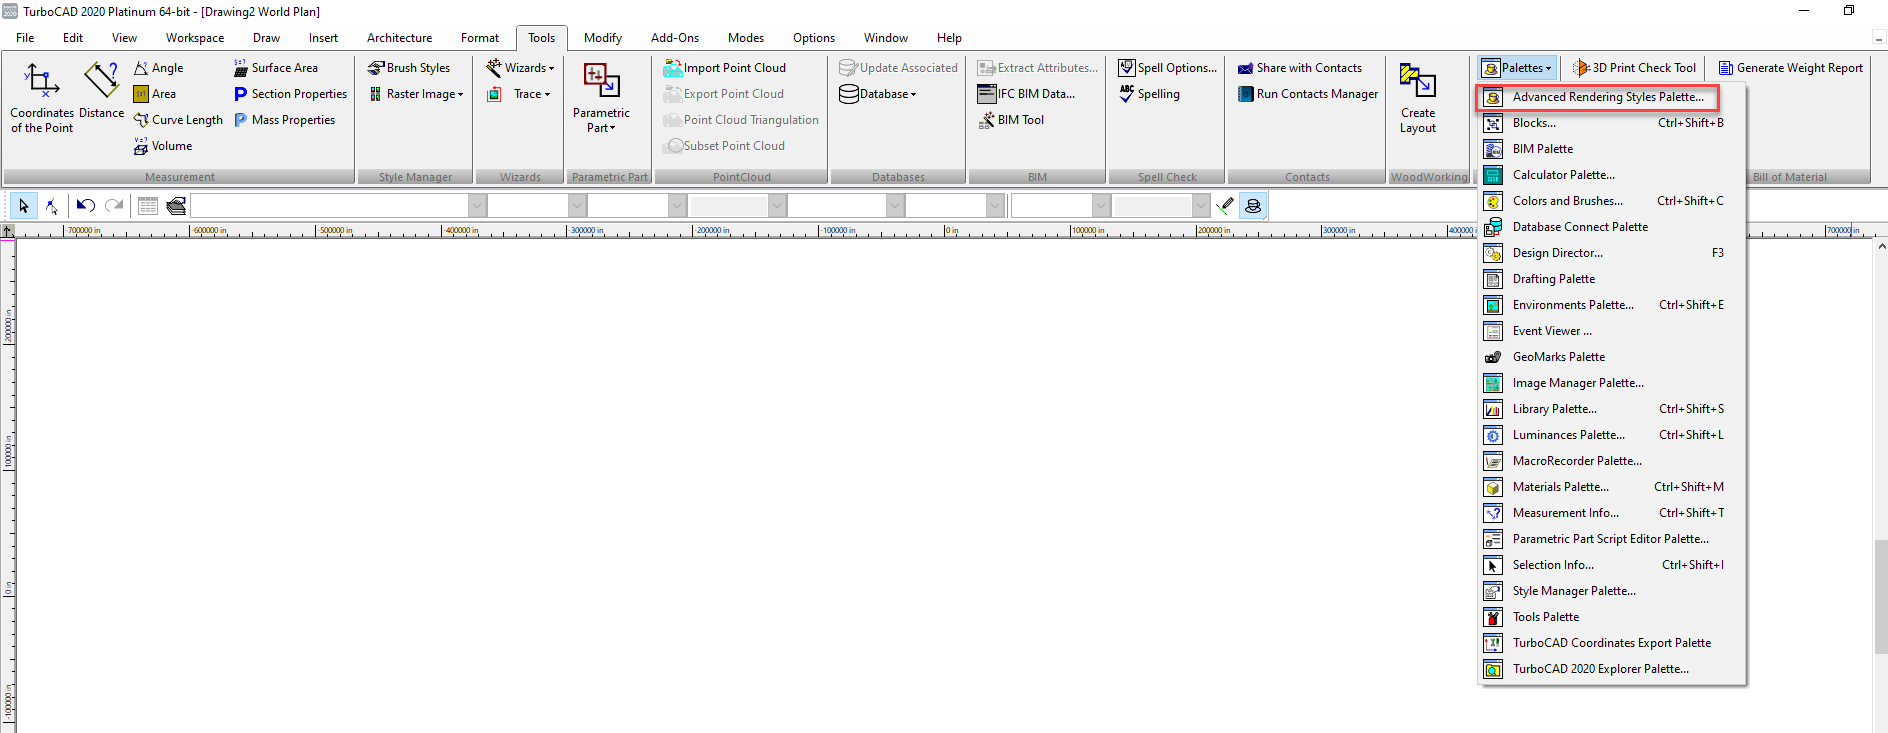Select Design Director entry

pyautogui.click(x=1611, y=253)
